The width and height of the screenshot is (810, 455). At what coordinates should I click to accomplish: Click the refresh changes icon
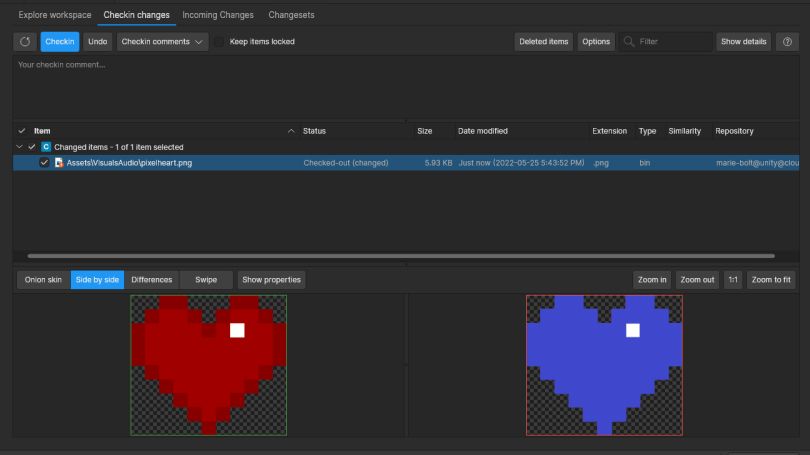[x=25, y=42]
